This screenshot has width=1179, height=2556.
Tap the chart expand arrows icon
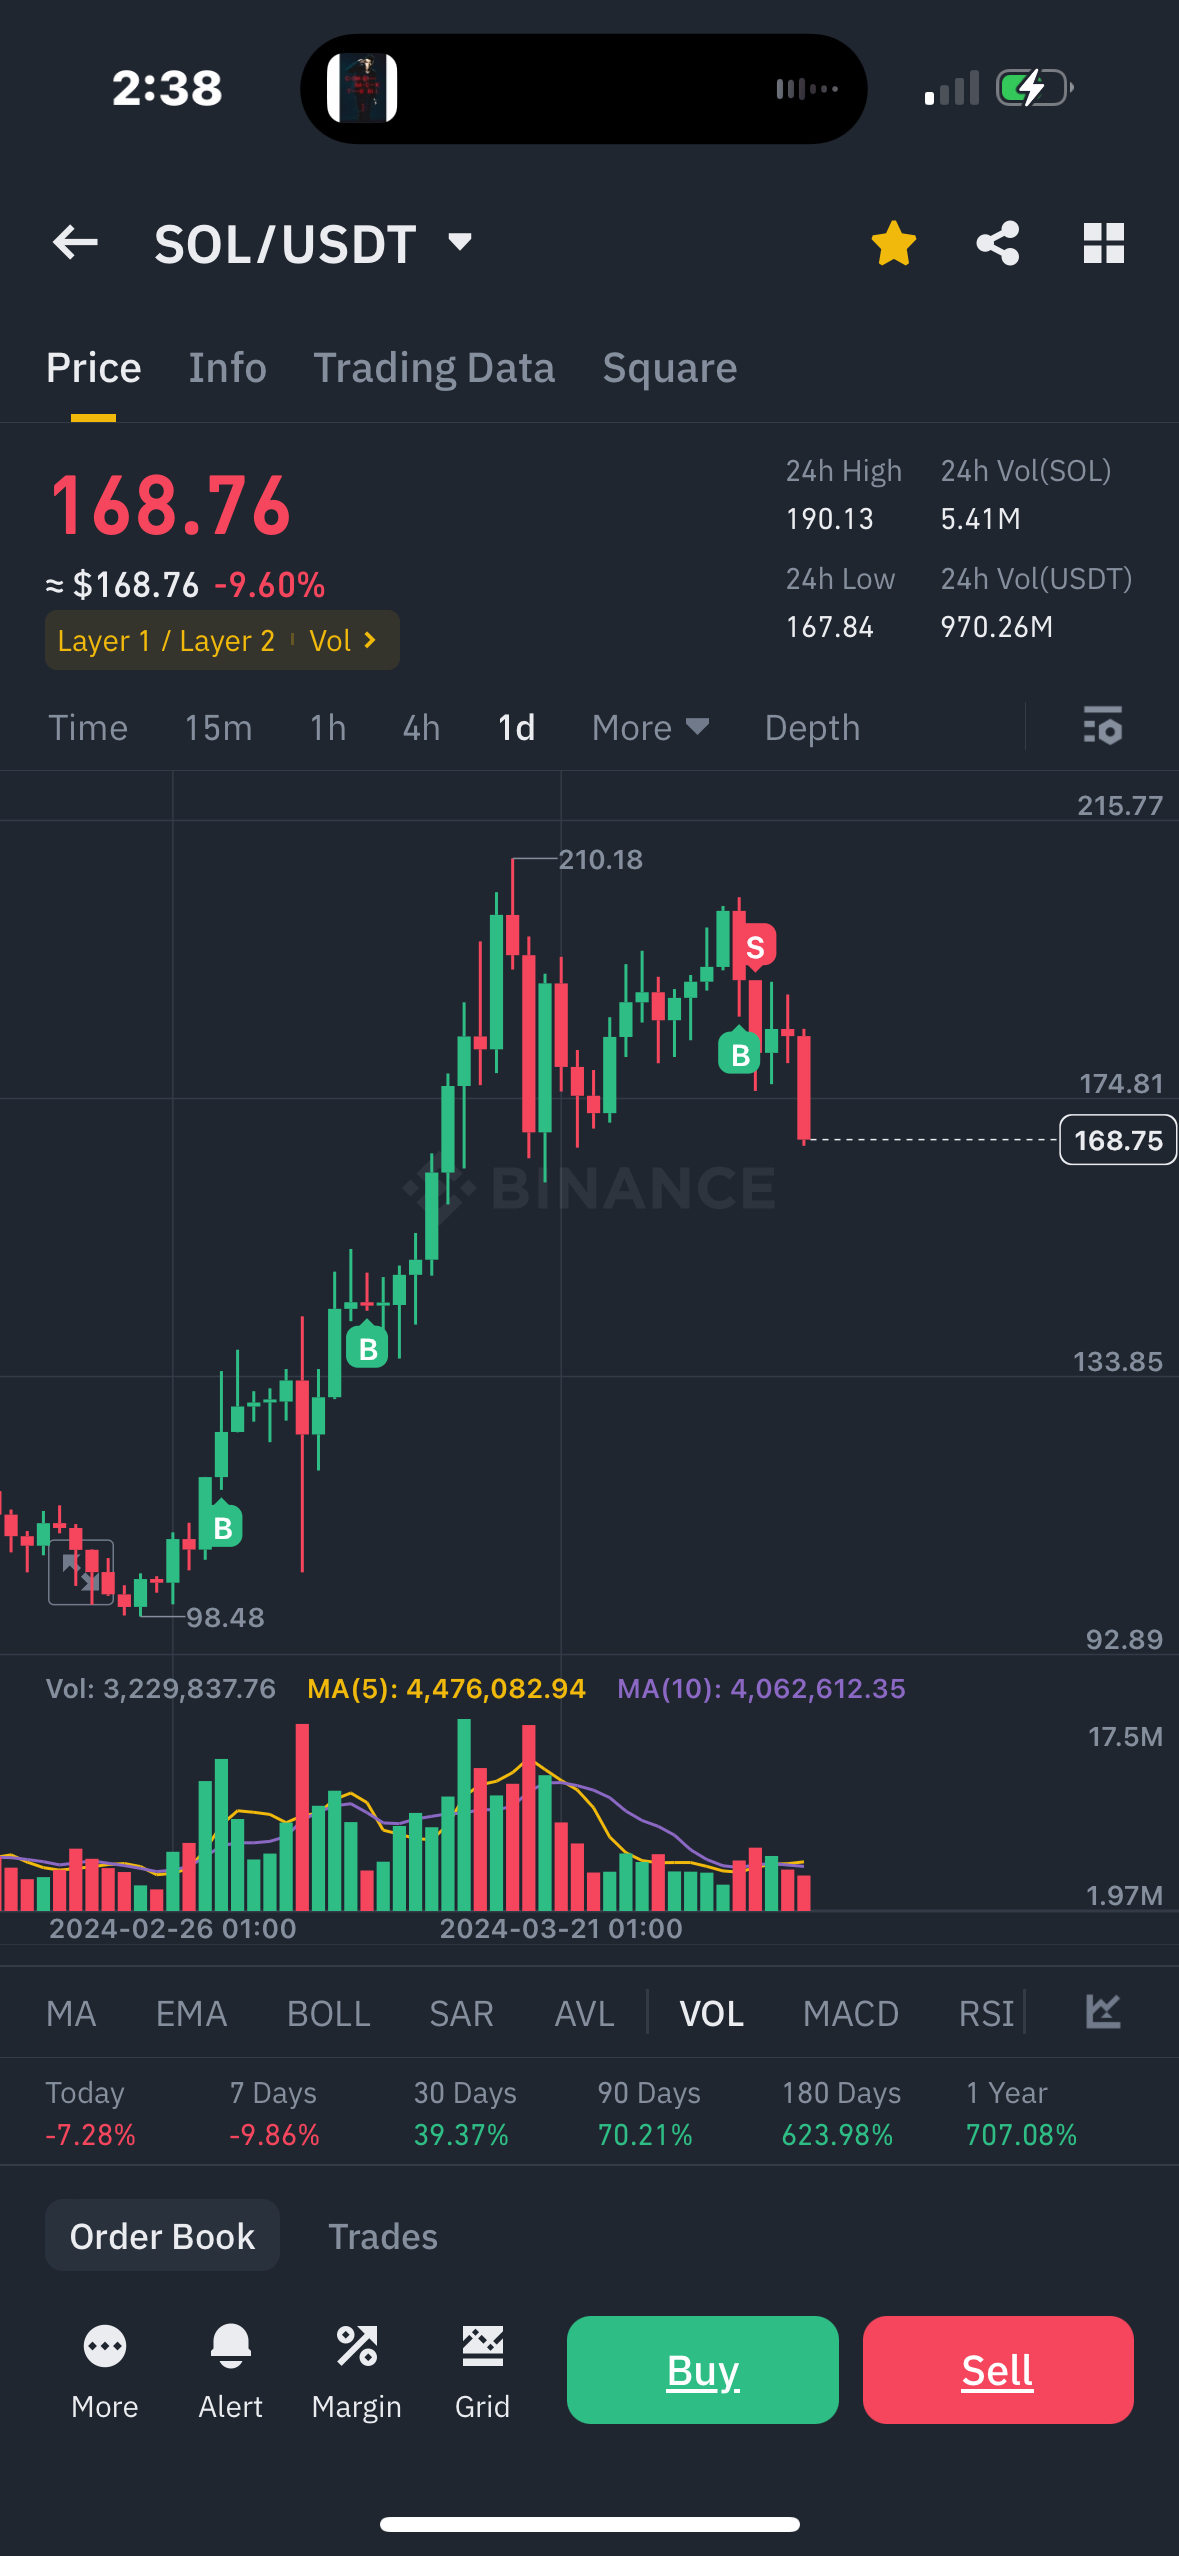[81, 1572]
